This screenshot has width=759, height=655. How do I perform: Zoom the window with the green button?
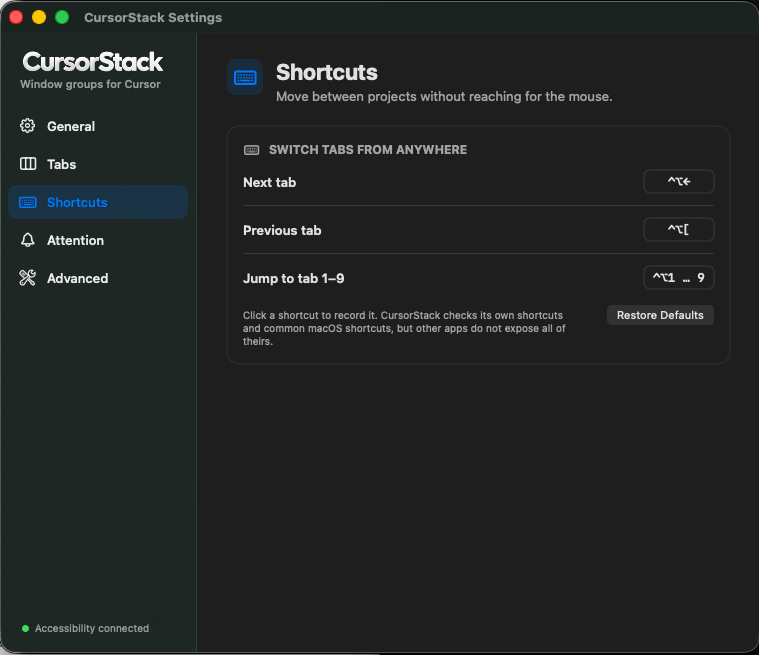click(62, 17)
